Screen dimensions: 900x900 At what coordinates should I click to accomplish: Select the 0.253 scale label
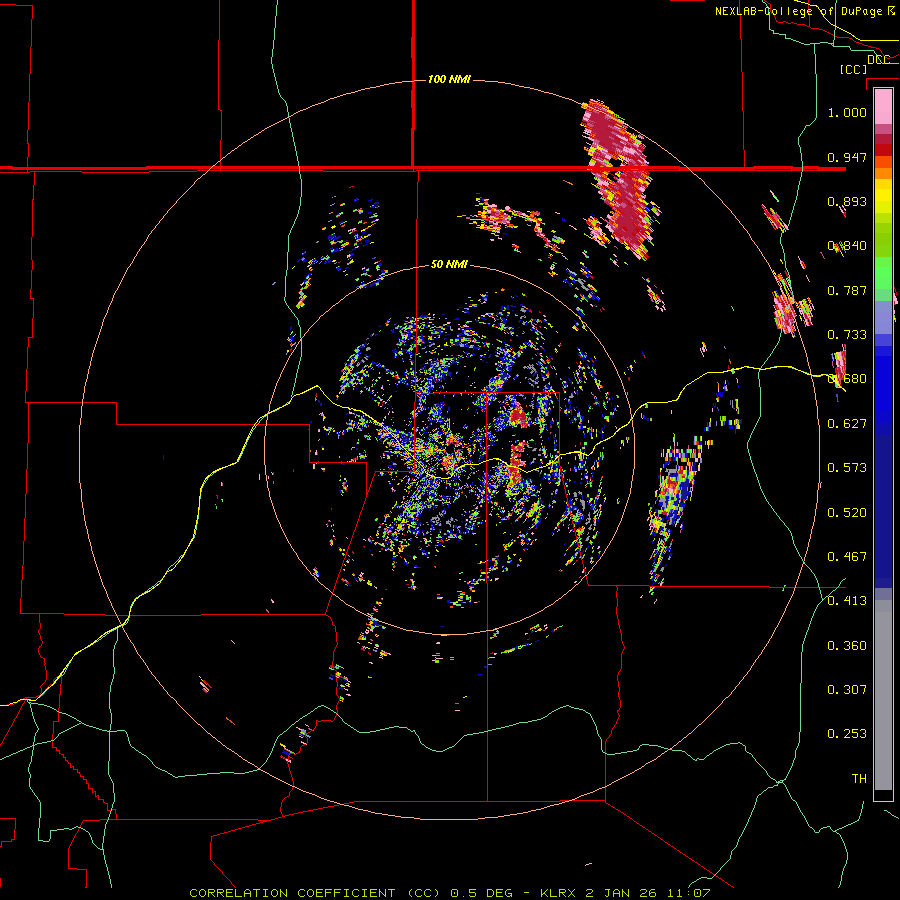coord(847,734)
